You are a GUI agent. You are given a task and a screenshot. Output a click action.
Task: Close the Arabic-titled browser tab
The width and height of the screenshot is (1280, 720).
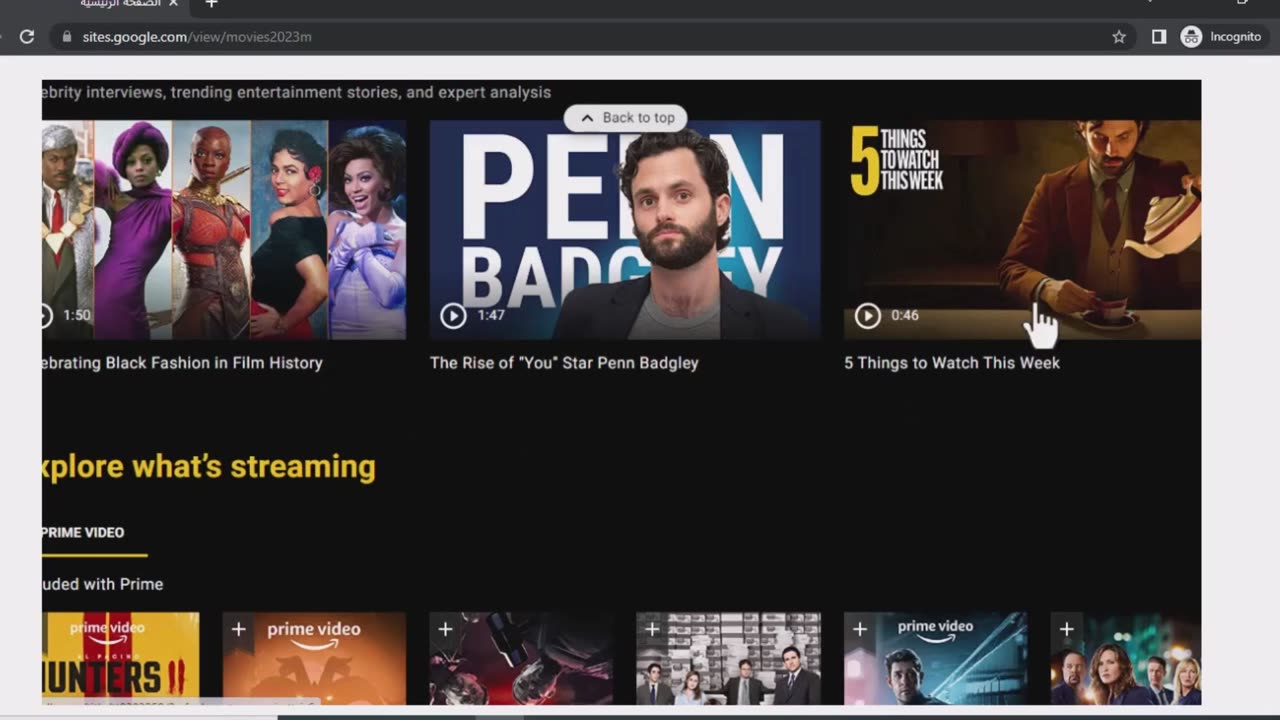pyautogui.click(x=173, y=4)
